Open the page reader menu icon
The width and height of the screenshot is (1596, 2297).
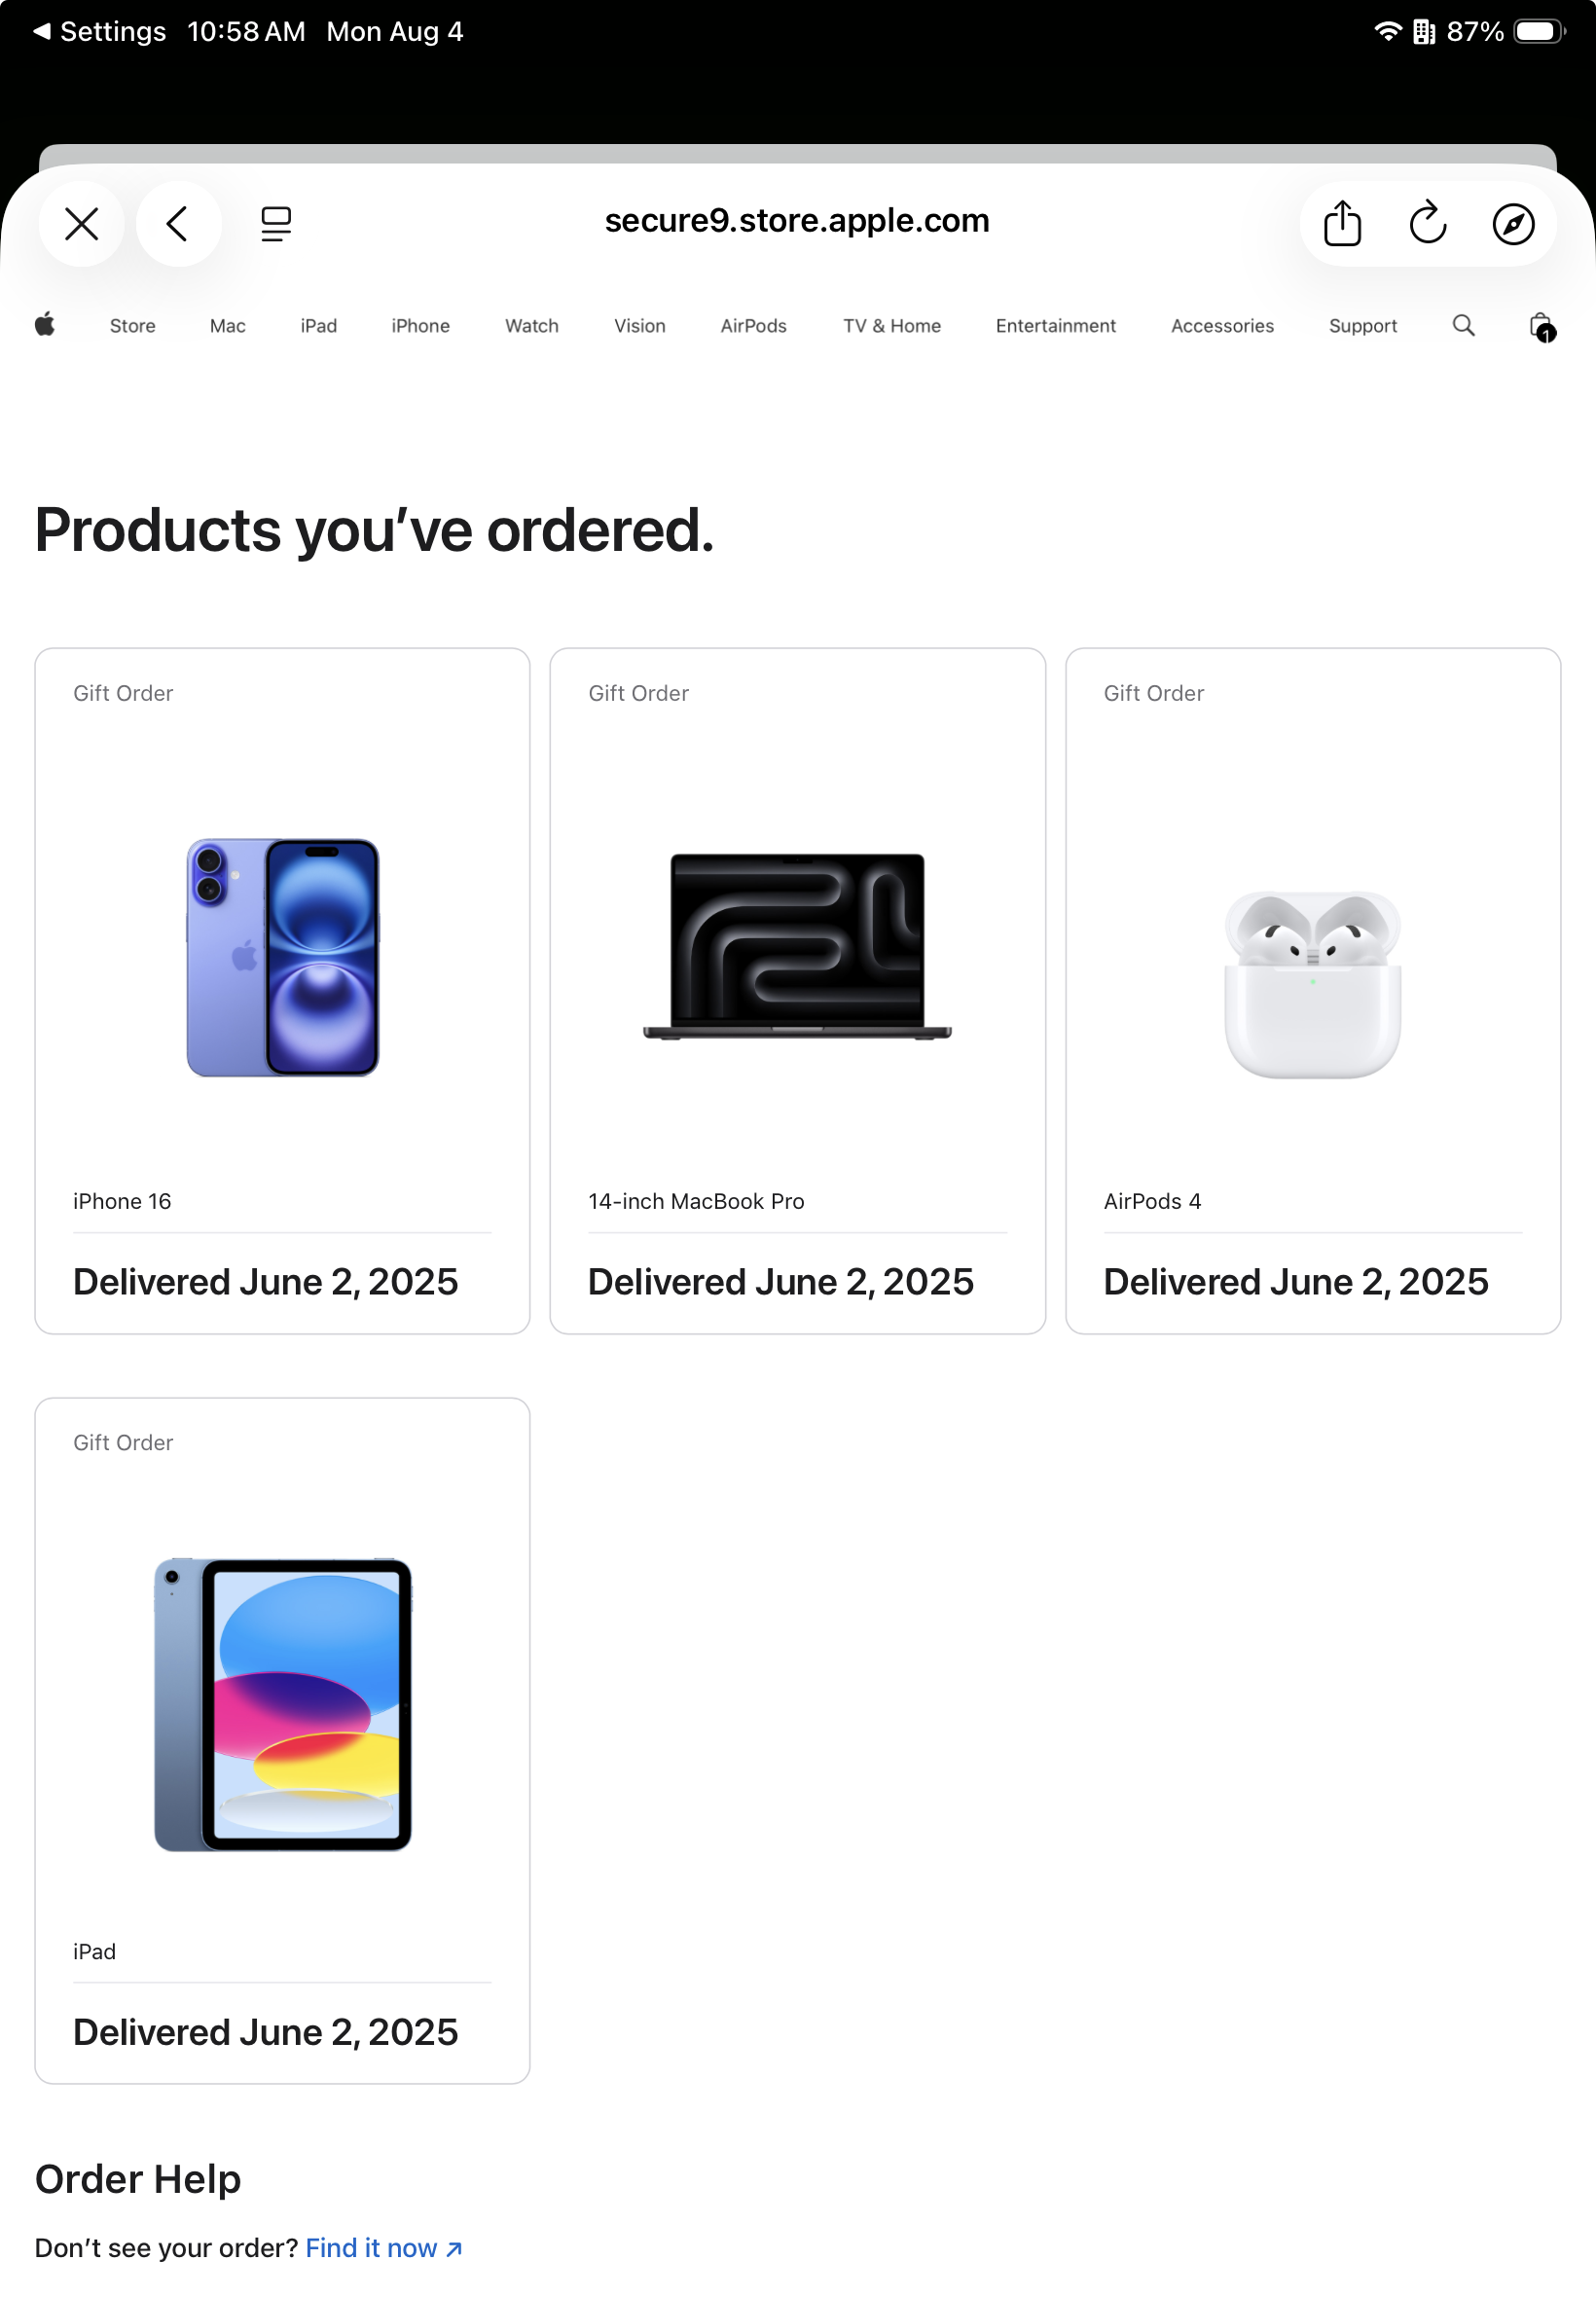coord(275,224)
